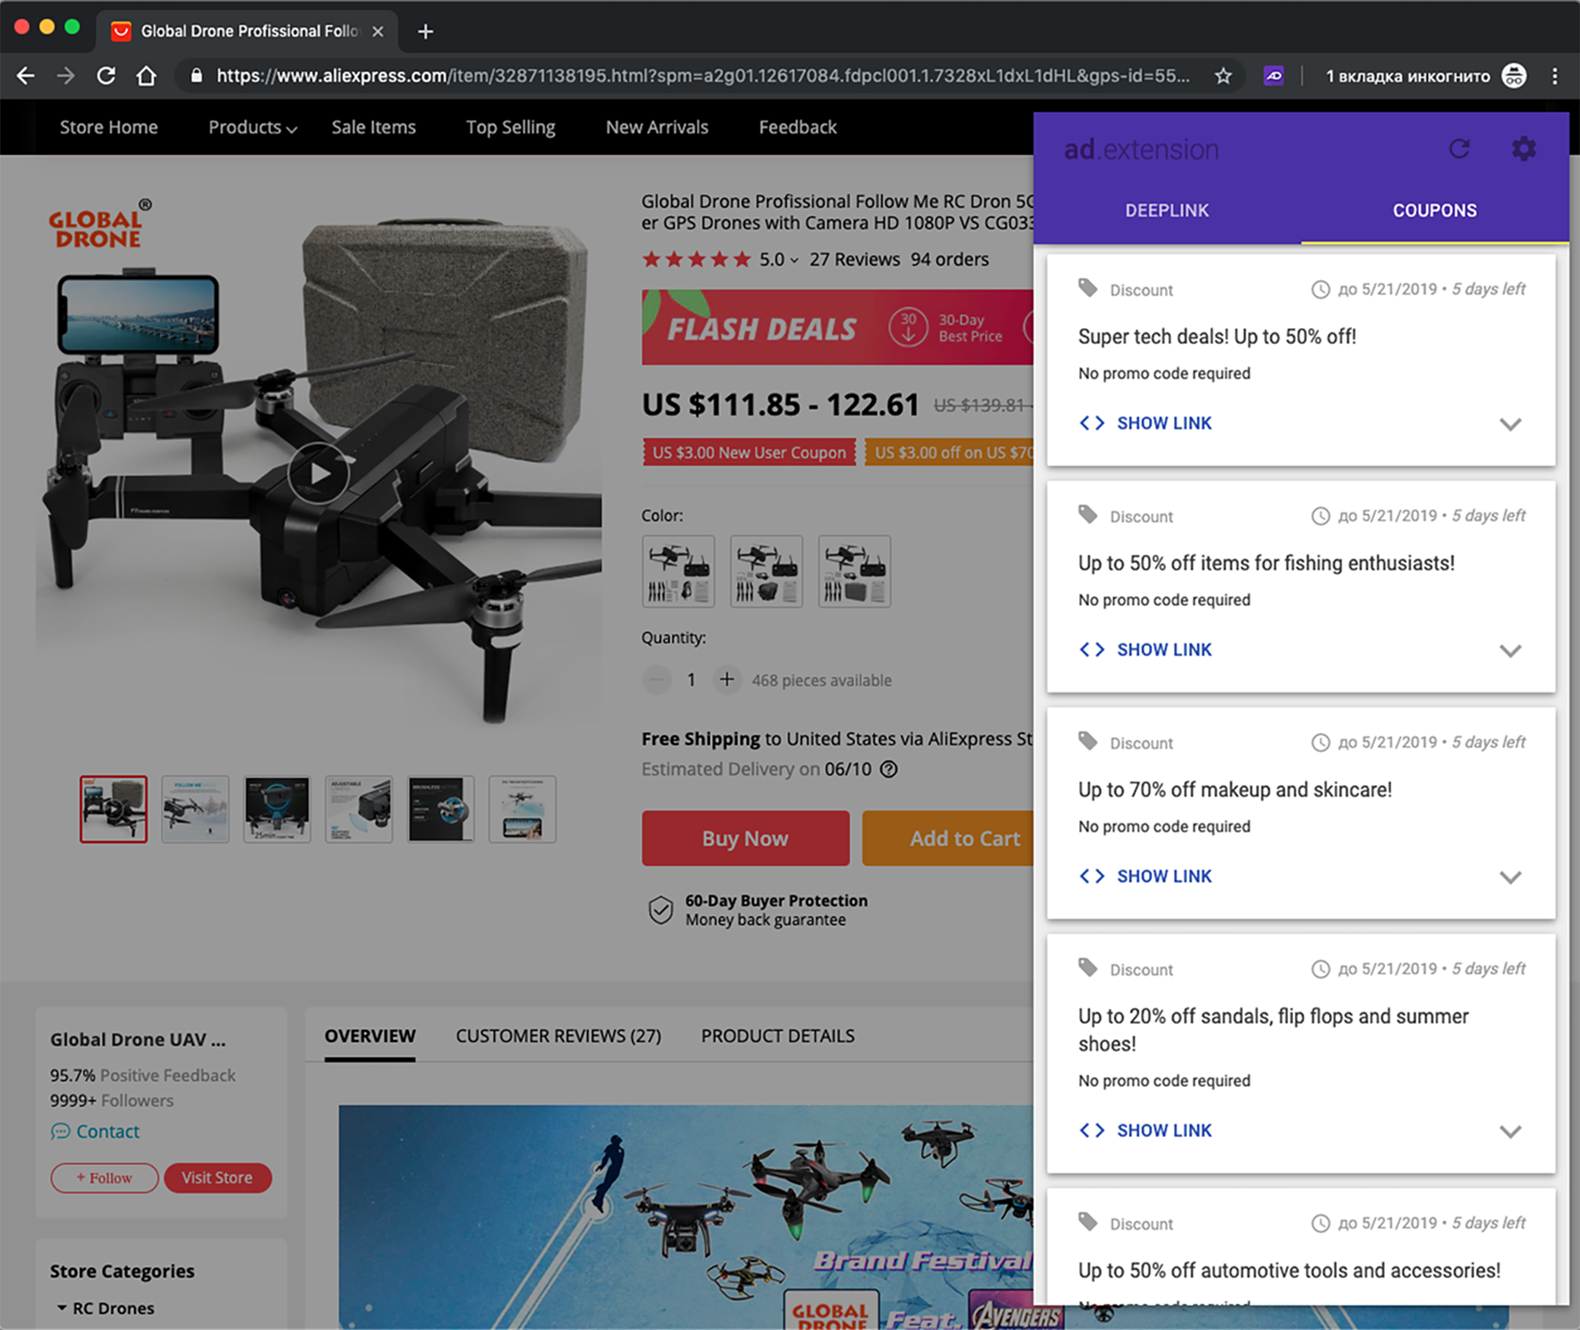This screenshot has height=1330, width=1580.
Task: Click the Add to Cart button
Action: pos(948,838)
